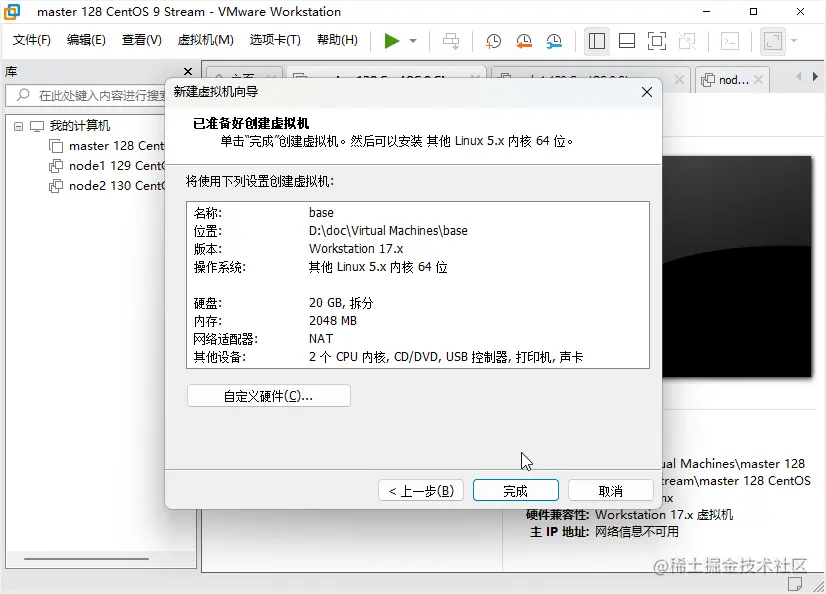This screenshot has width=826, height=594.
Task: Click the base name value in summary
Action: pyautogui.click(x=321, y=213)
